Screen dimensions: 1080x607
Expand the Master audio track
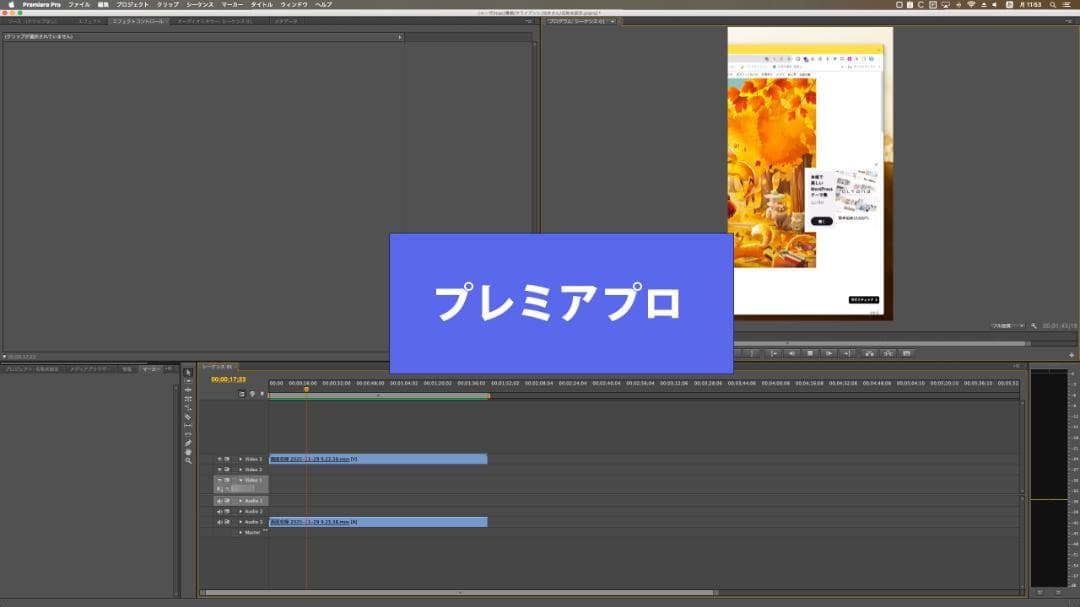(241, 533)
